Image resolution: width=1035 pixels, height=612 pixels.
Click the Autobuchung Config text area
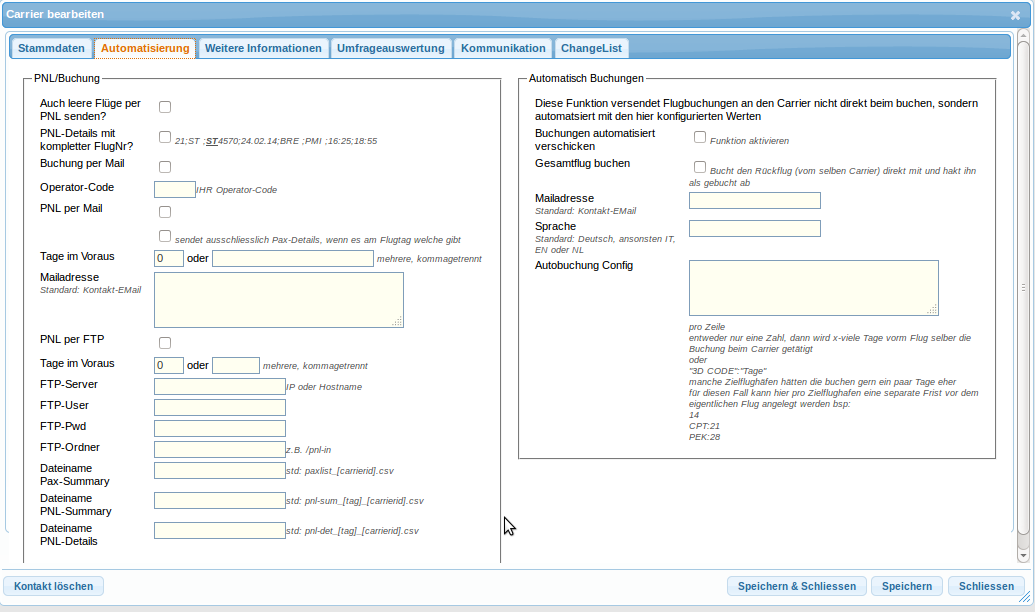click(x=813, y=287)
